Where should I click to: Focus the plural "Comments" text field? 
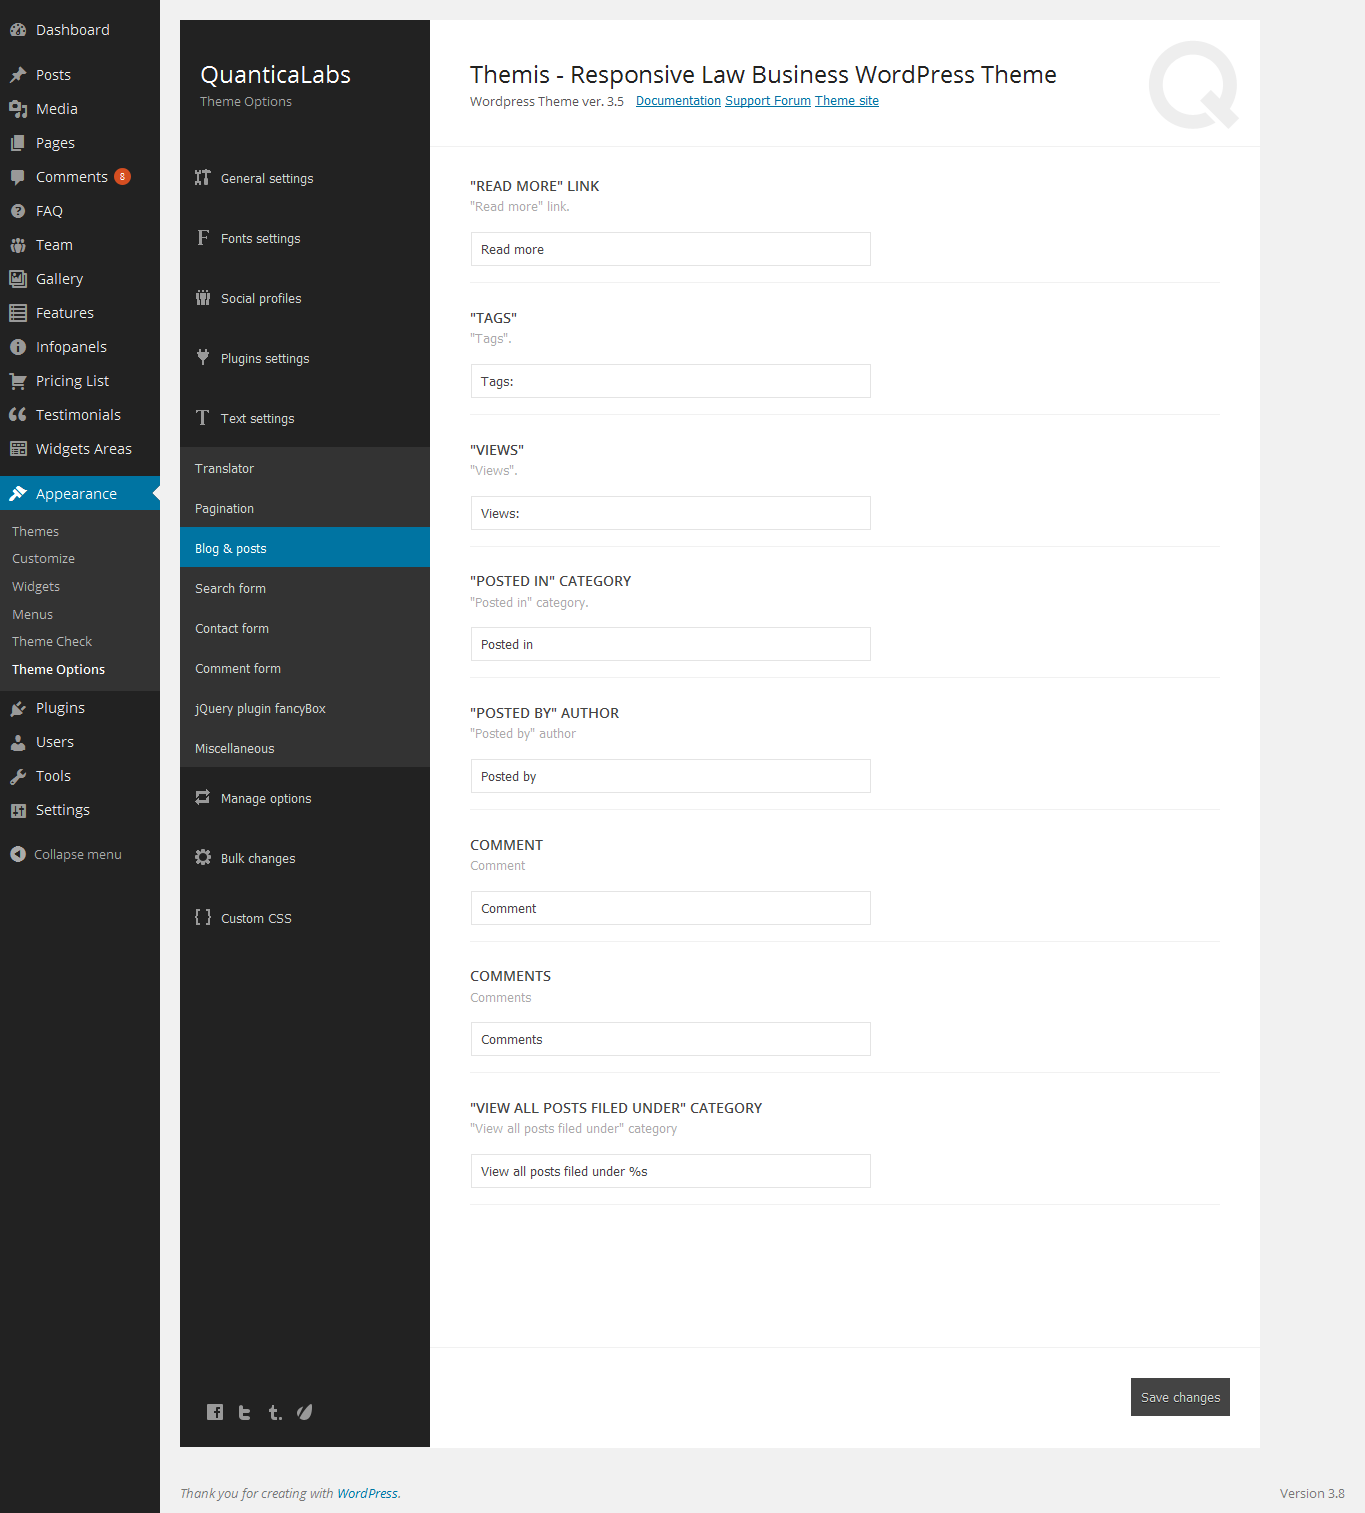pos(671,1039)
